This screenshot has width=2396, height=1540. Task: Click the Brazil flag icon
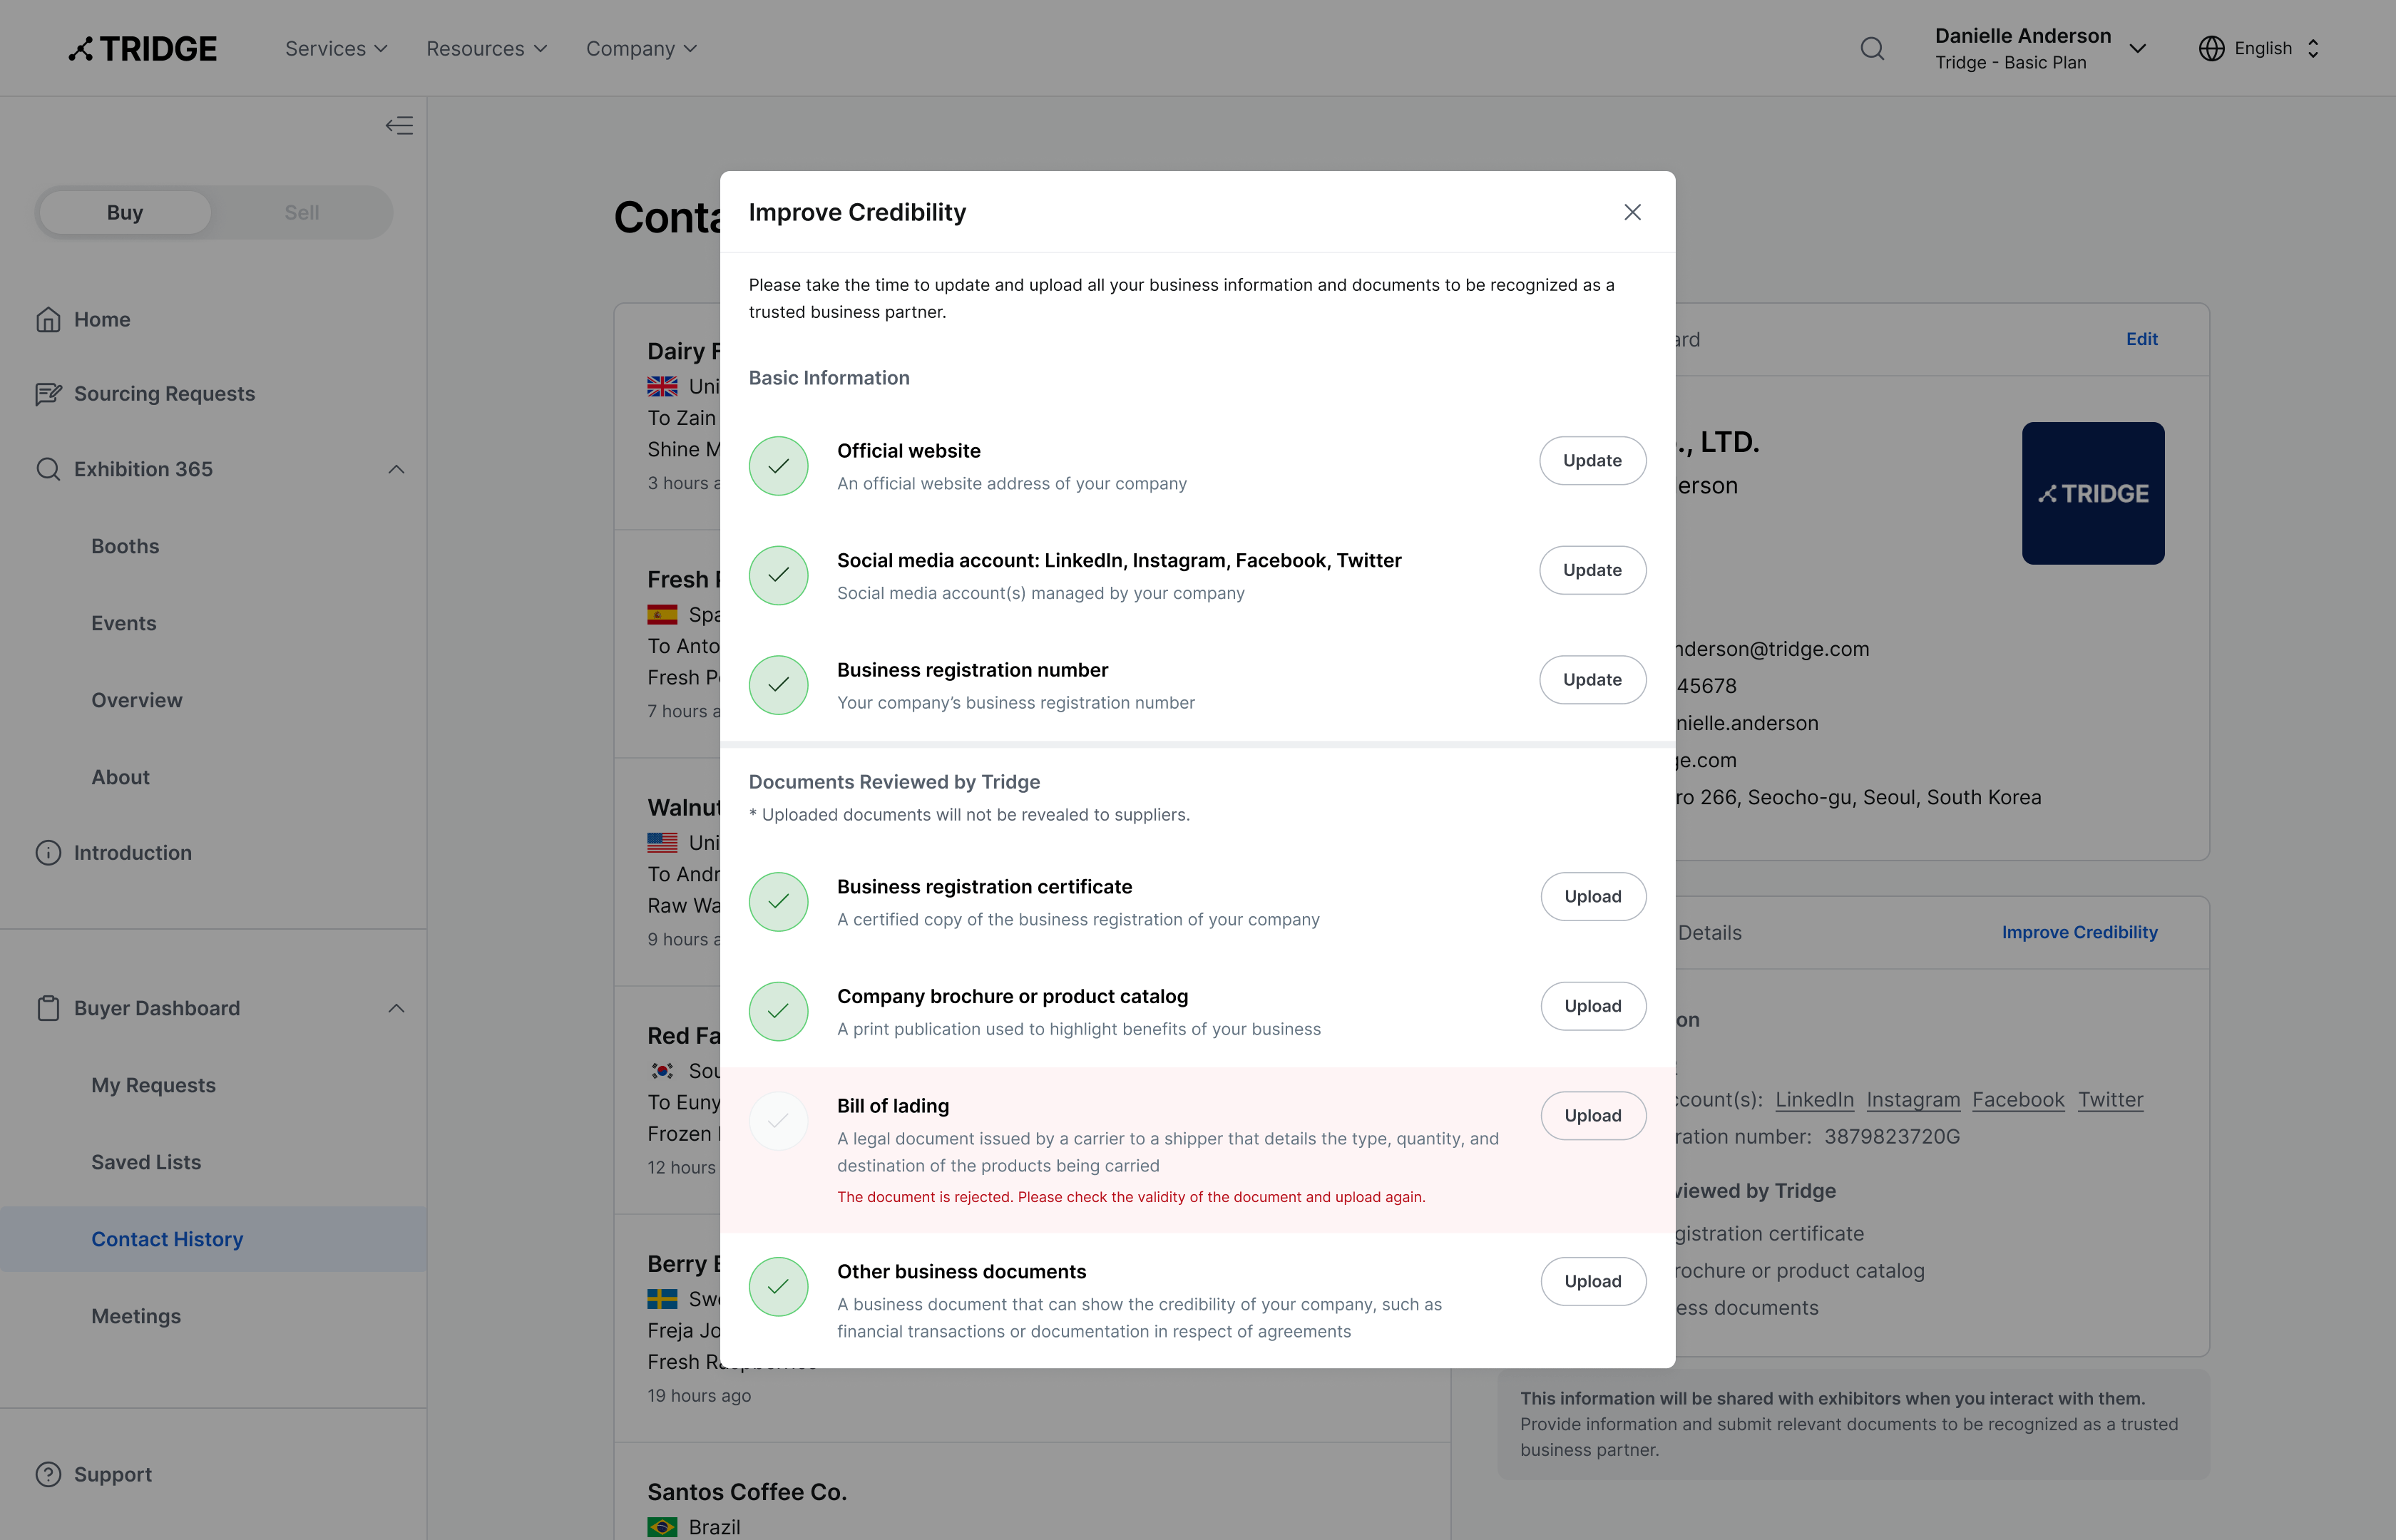pos(662,1527)
